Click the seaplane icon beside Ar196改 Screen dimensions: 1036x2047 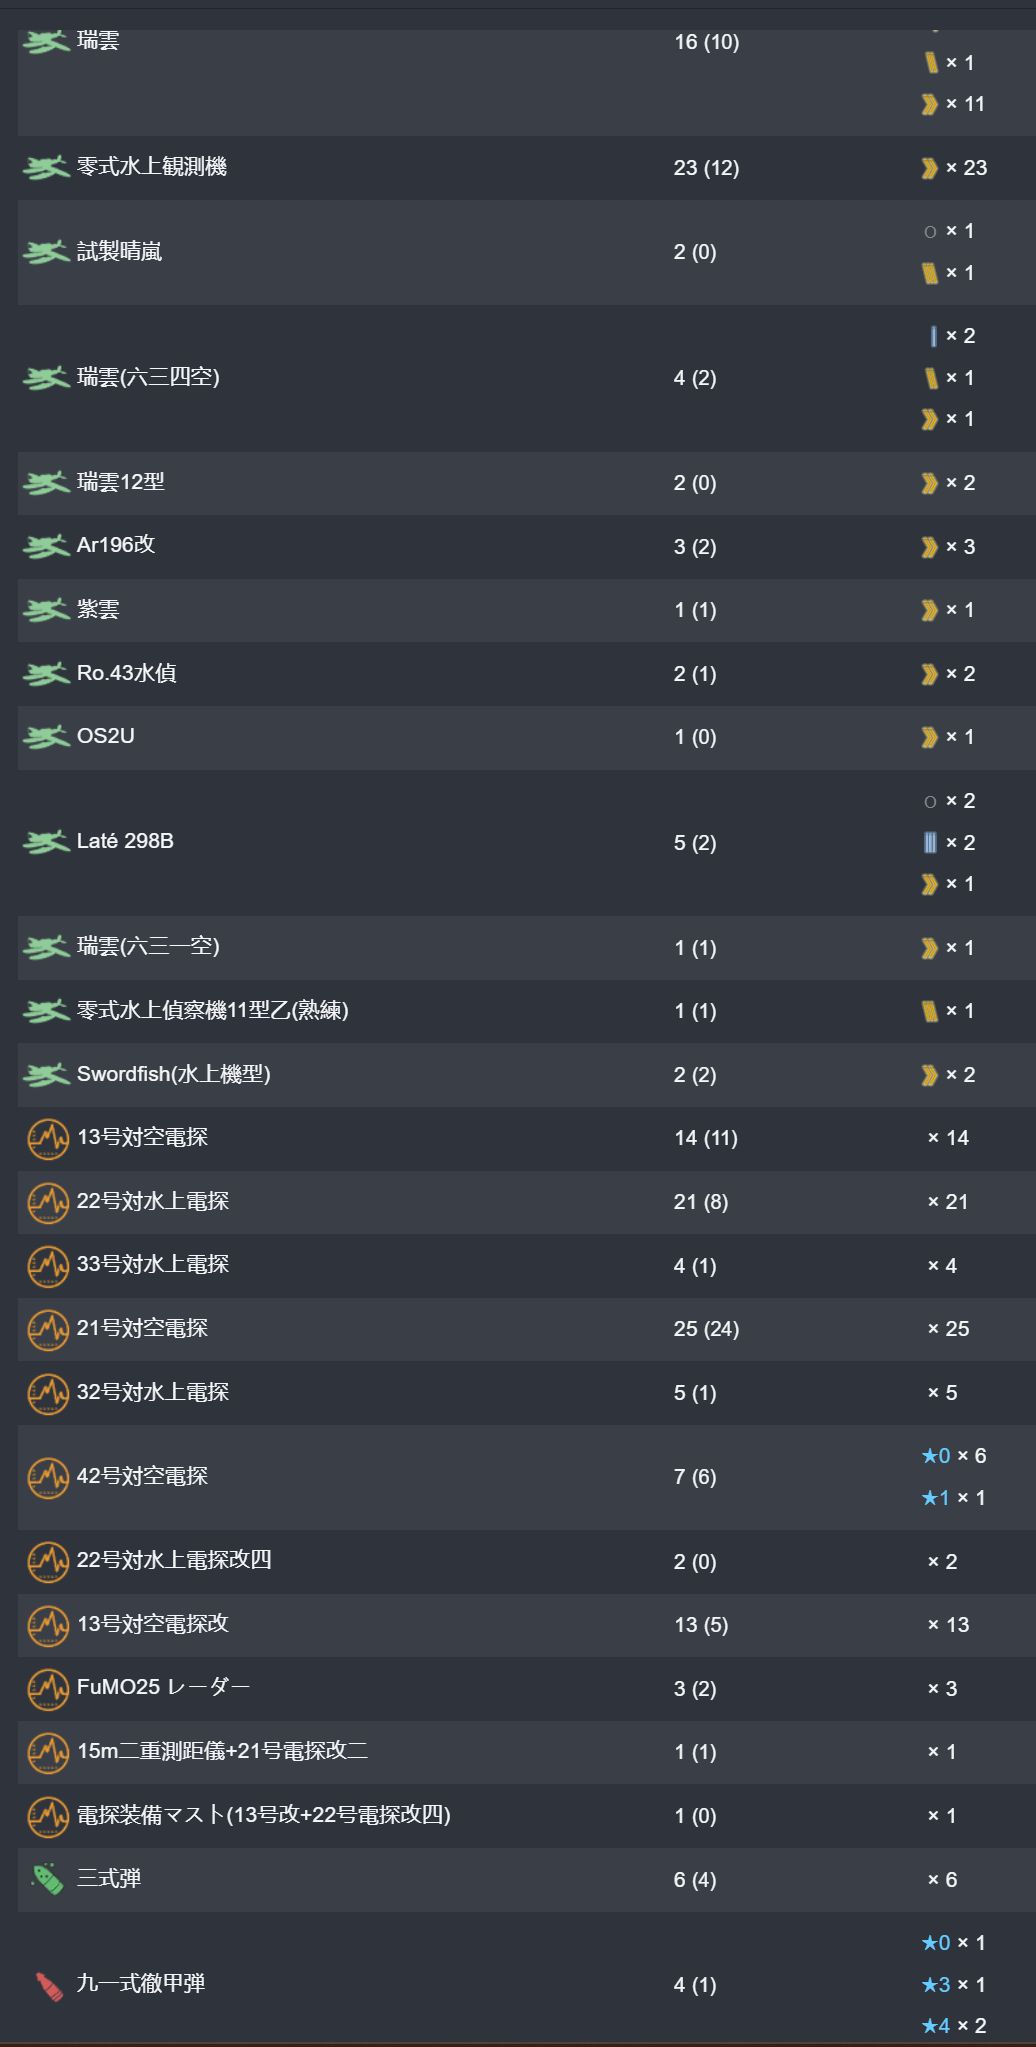point(46,546)
